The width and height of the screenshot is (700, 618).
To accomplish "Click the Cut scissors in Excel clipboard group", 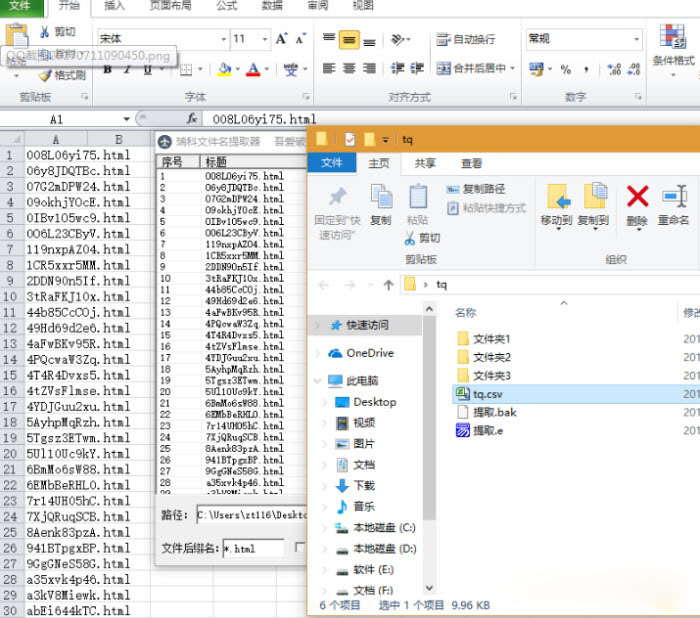I will (x=45, y=32).
